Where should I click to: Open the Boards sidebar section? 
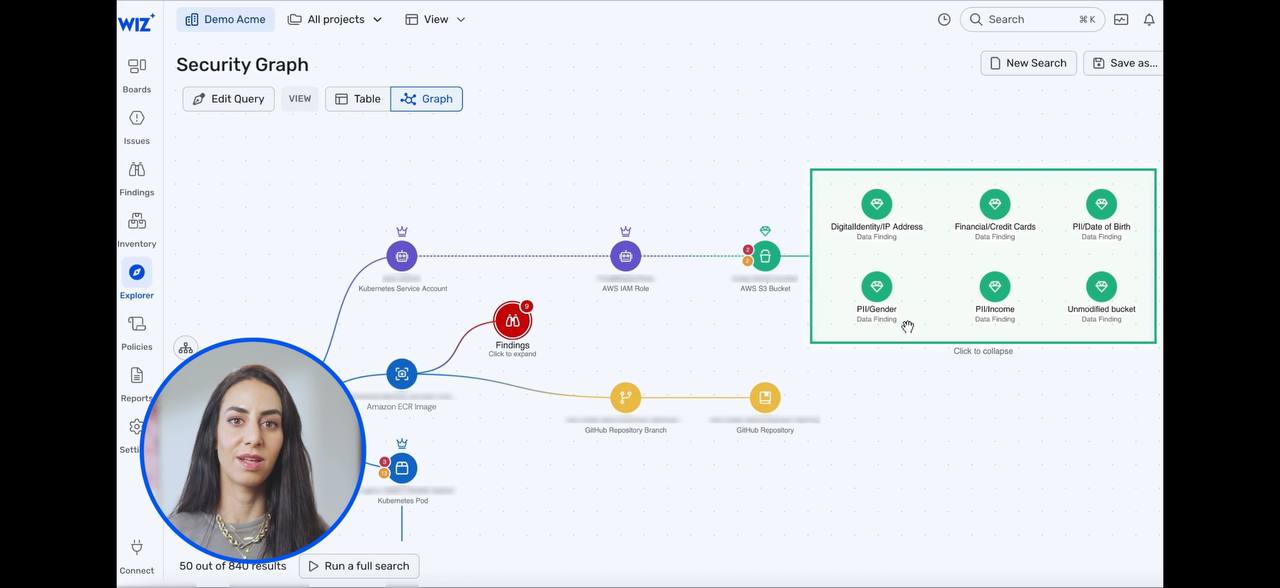pos(137,75)
